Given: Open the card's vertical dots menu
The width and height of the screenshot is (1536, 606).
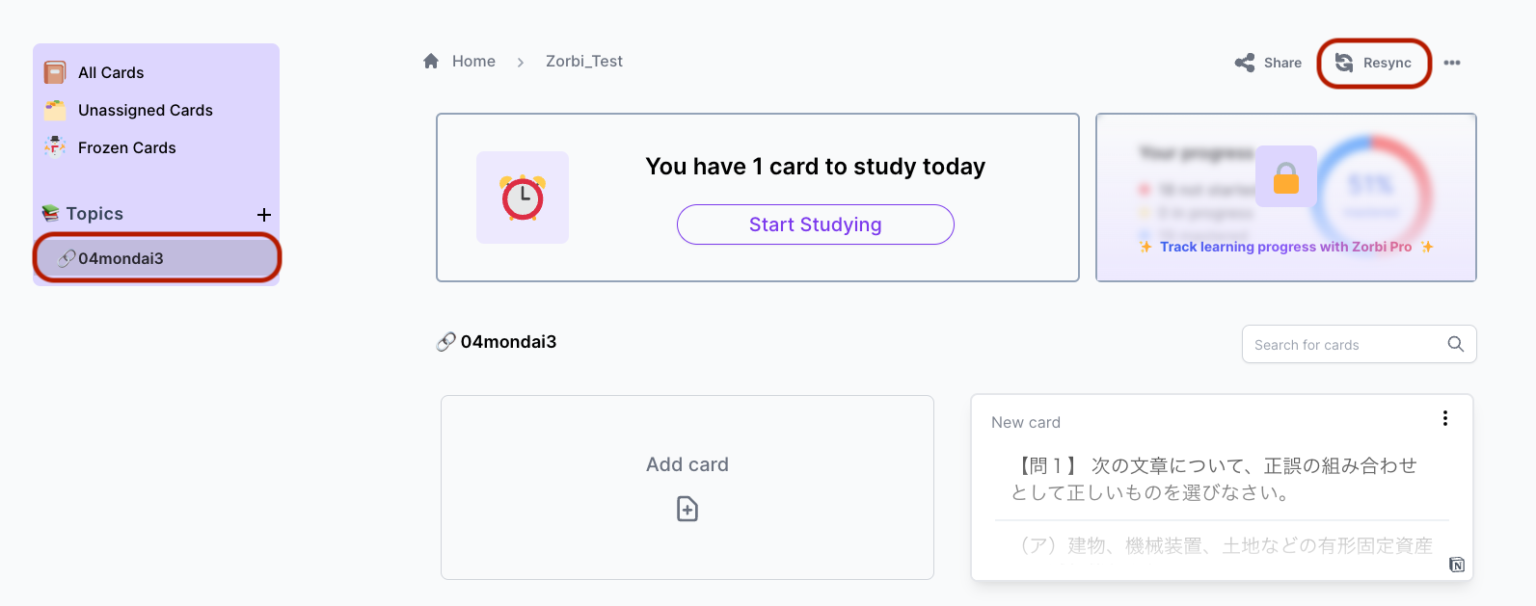Looking at the screenshot, I should tap(1445, 418).
